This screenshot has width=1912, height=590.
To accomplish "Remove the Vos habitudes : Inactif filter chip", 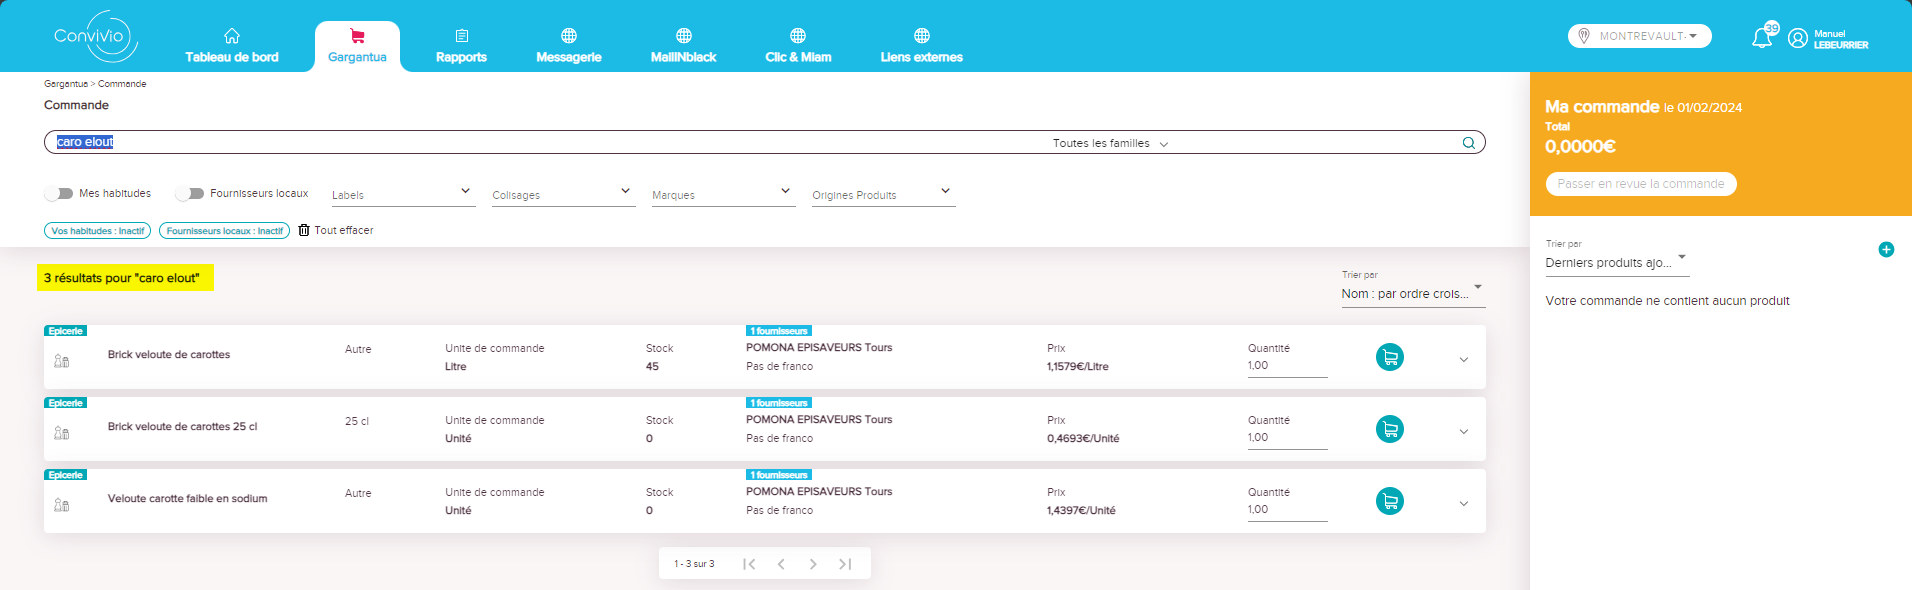I will [97, 231].
